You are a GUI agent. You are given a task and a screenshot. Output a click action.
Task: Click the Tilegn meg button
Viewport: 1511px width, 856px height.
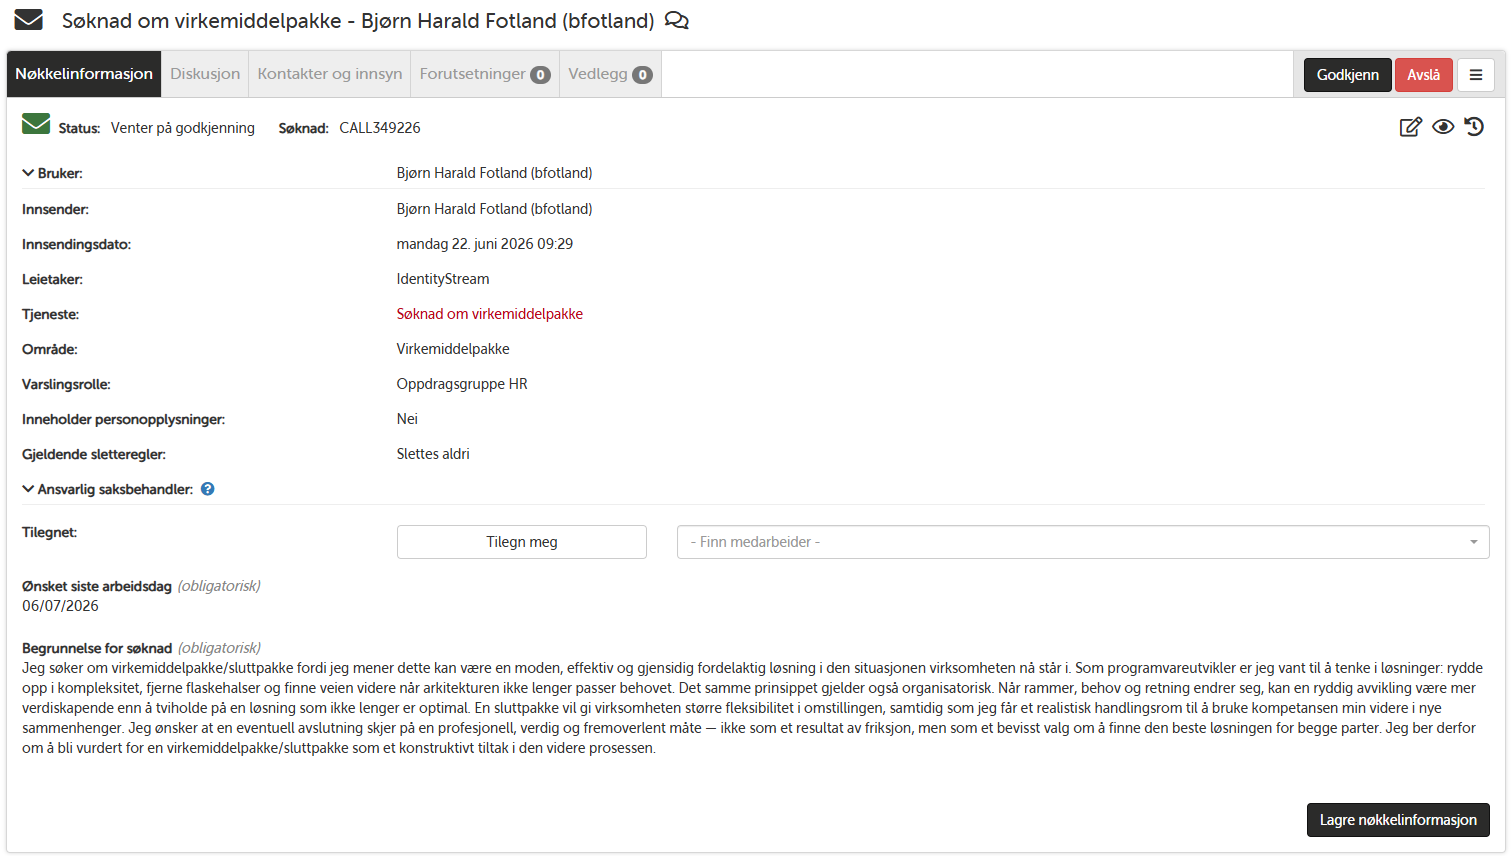[522, 542]
